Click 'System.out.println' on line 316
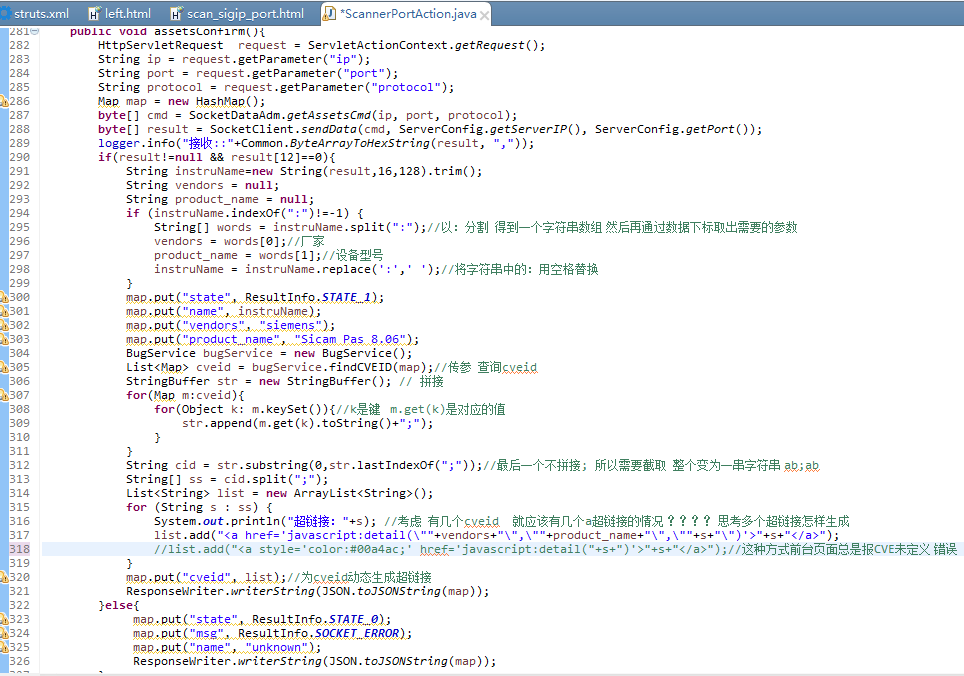964x676 pixels. [x=217, y=521]
